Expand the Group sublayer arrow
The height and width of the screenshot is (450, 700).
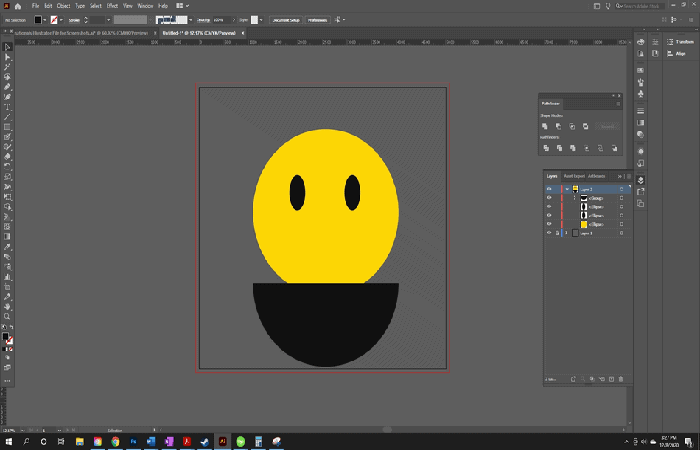click(575, 198)
